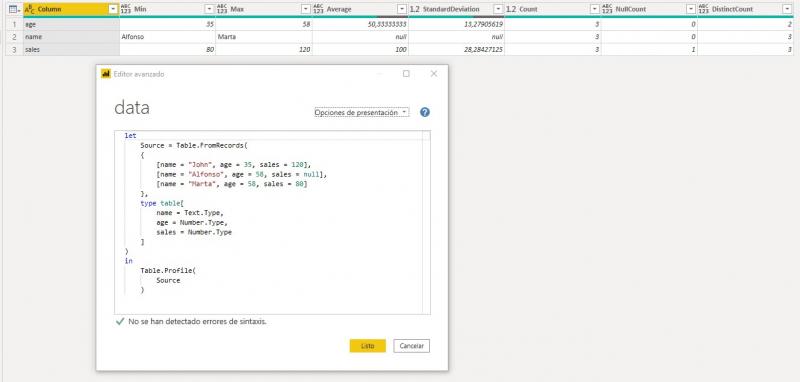Select row 1 number in the table
800x382 pixels.
[14, 24]
